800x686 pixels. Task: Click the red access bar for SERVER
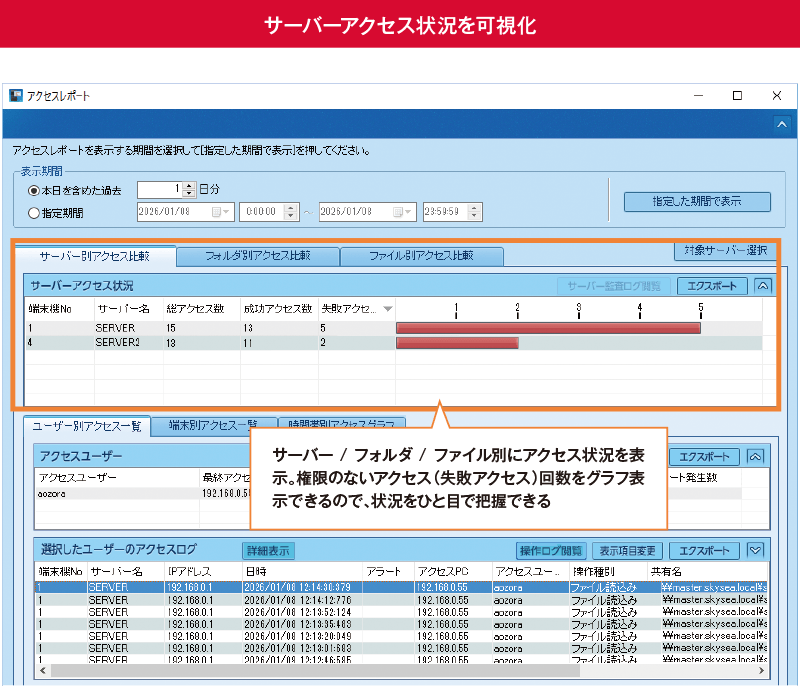(x=548, y=327)
